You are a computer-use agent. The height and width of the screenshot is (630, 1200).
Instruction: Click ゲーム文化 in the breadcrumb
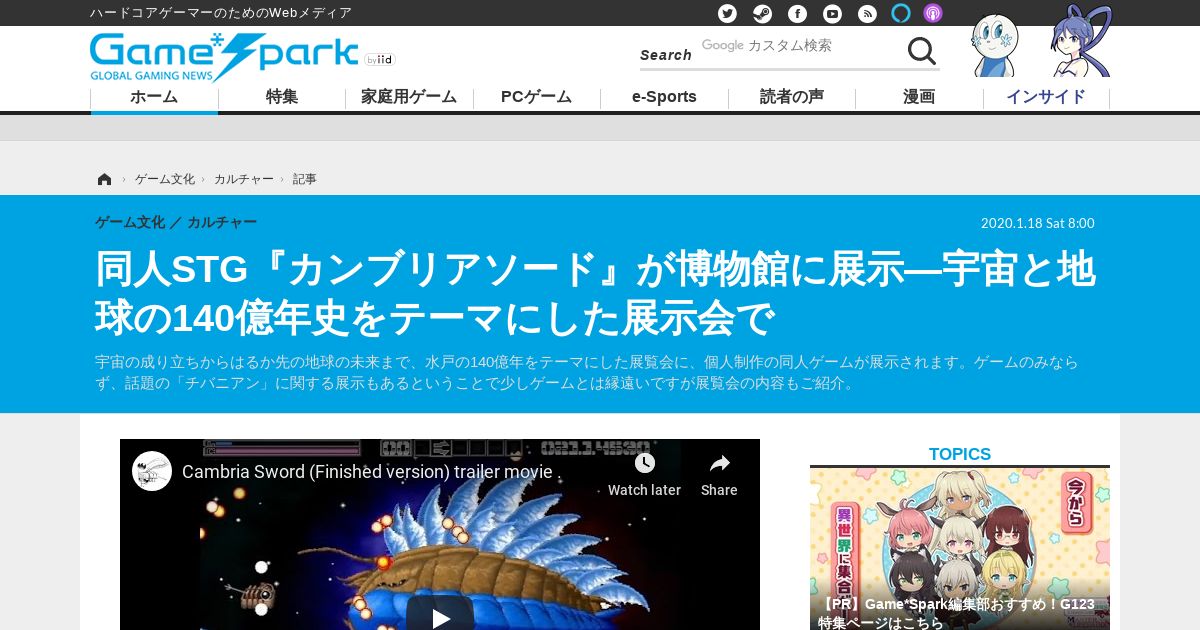tap(165, 179)
